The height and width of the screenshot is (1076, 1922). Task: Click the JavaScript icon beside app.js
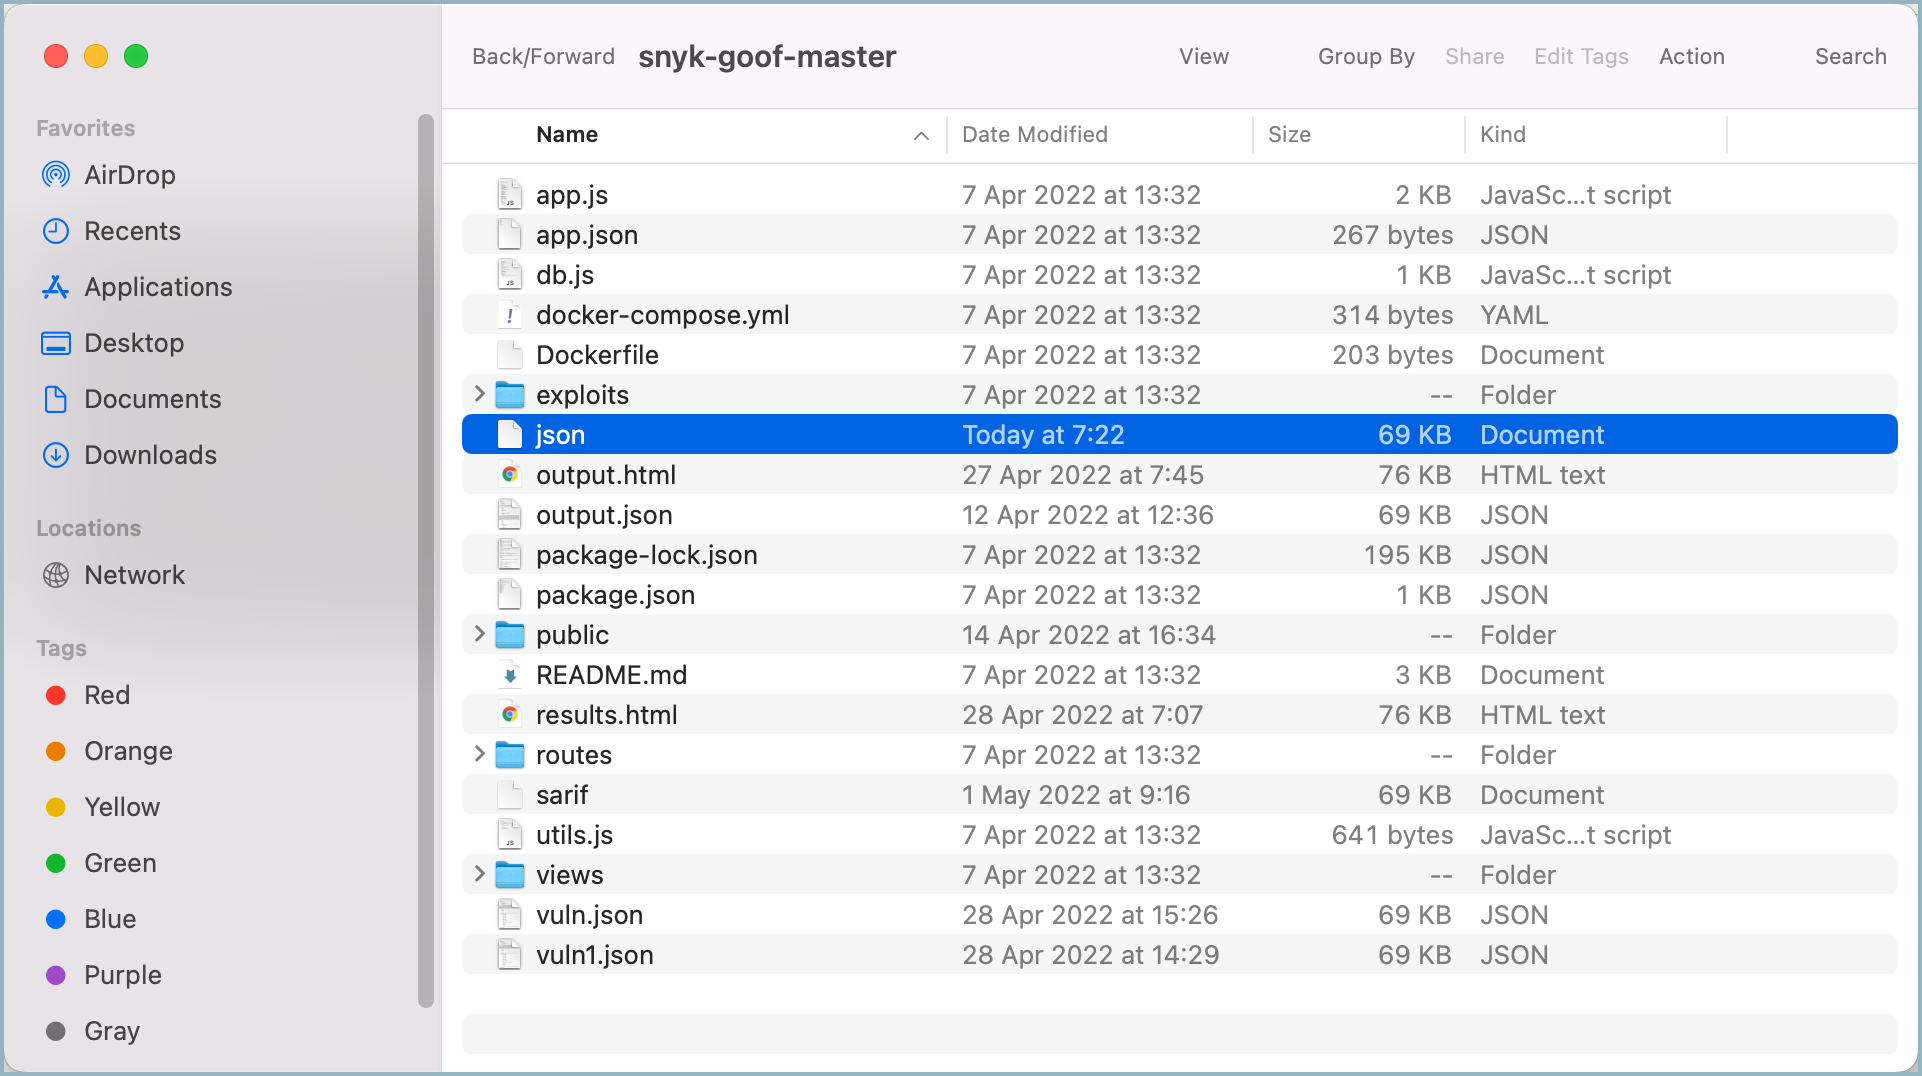(511, 194)
